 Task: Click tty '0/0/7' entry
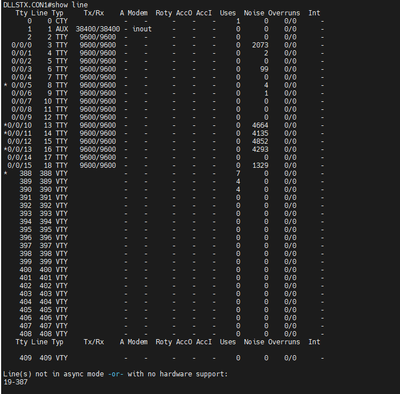click(22, 101)
